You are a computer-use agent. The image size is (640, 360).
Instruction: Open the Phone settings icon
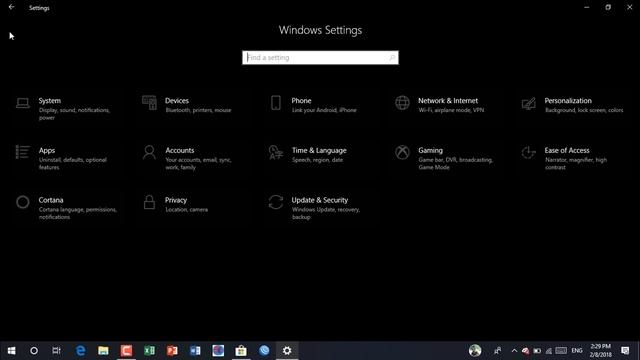[276, 103]
